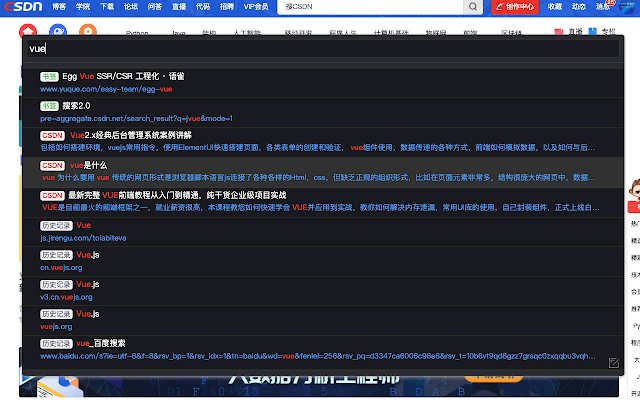Open the v3.cn.vuejs.org history link
640x400 pixels.
[x=66, y=297]
